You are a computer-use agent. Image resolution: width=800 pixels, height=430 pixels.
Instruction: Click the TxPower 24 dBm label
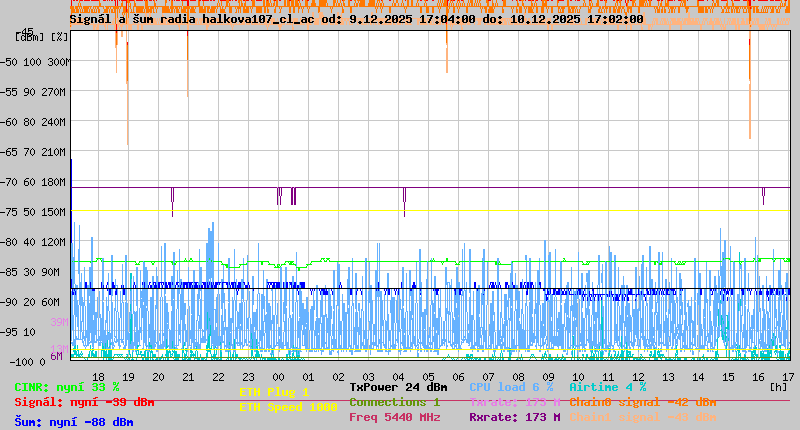[x=398, y=387]
